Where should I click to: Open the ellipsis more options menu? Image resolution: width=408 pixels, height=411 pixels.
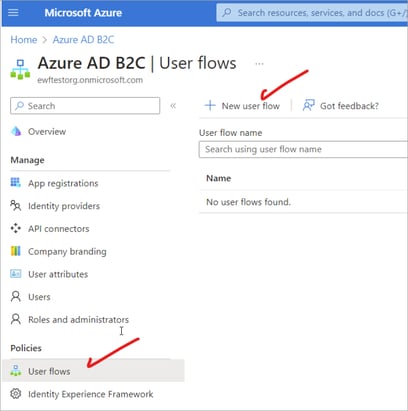tap(259, 63)
